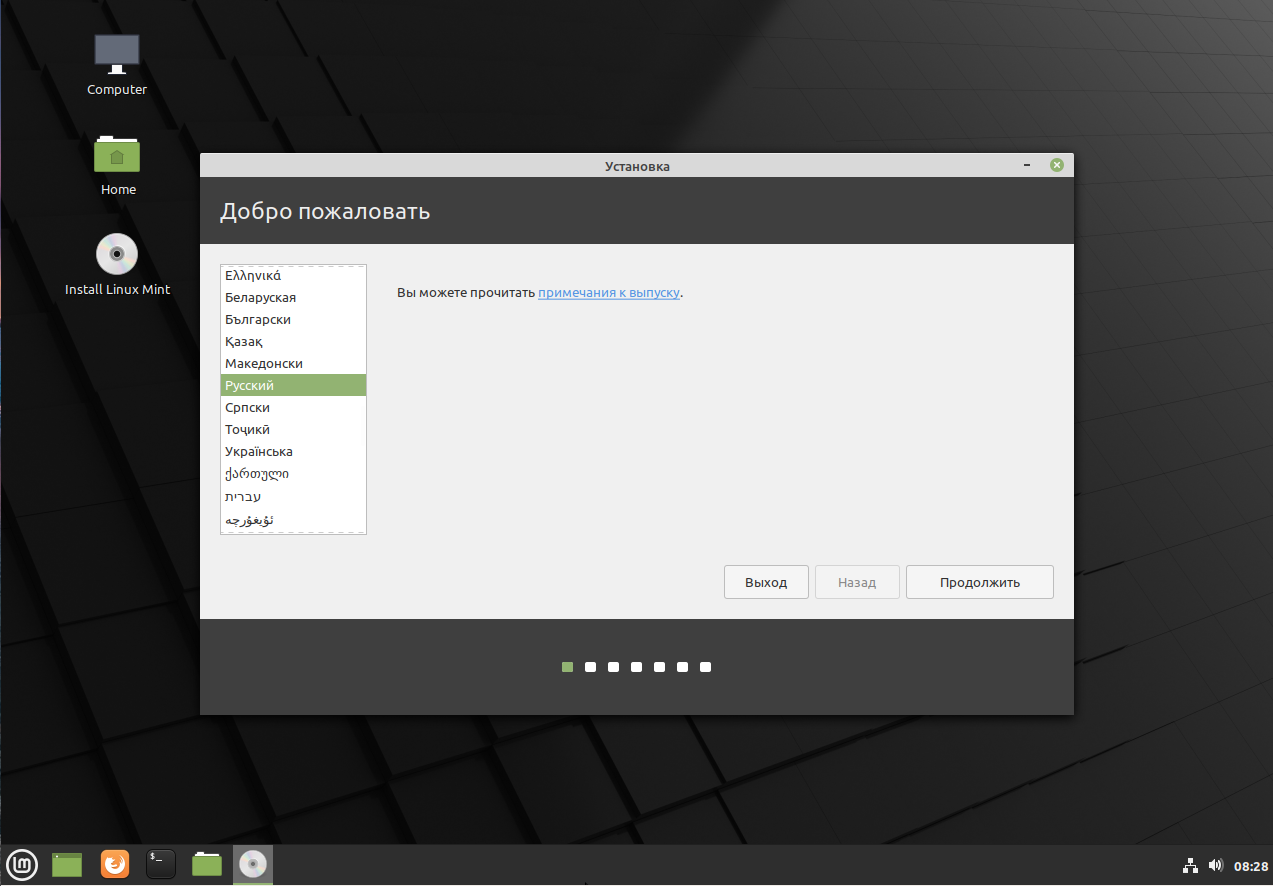The image size is (1273, 886).
Task: Select Ελληνικά language option
Action: coord(253,275)
